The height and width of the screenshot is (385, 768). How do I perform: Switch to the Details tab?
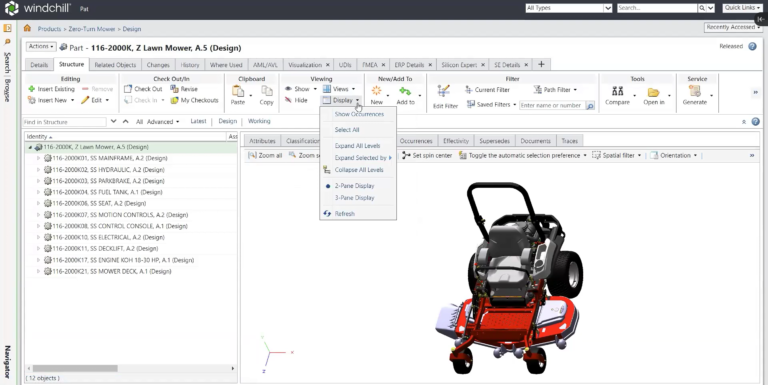[x=39, y=65]
